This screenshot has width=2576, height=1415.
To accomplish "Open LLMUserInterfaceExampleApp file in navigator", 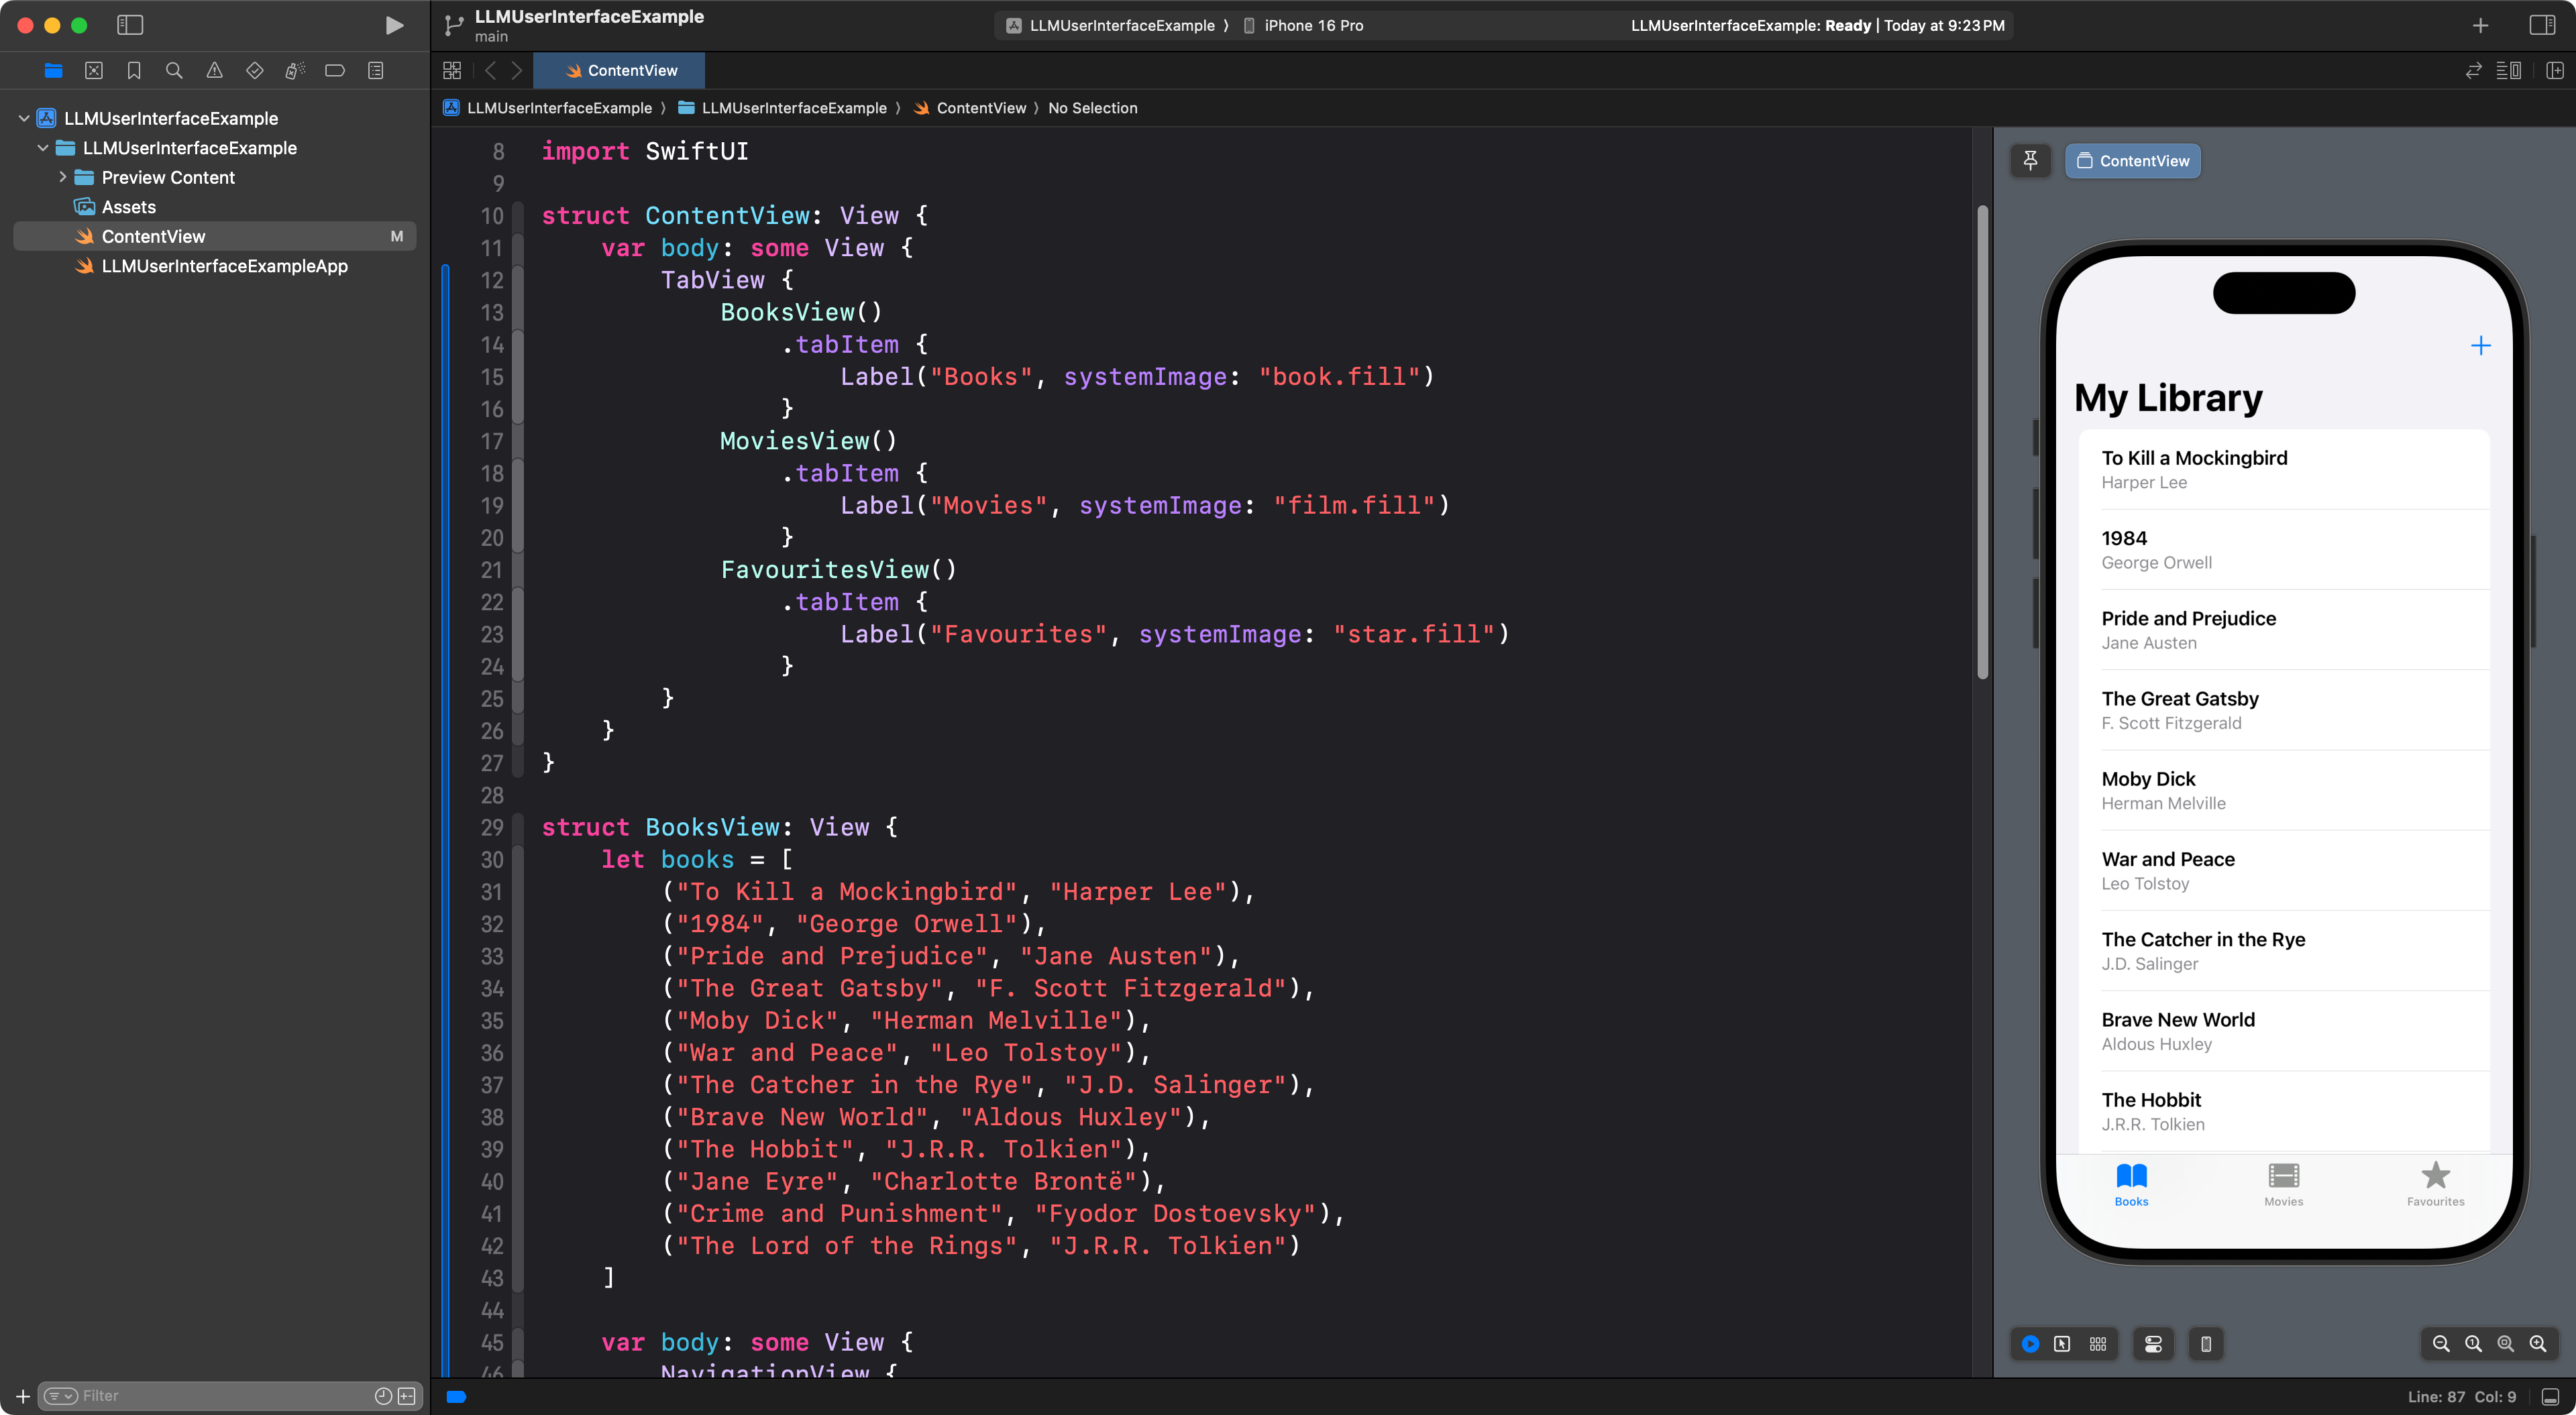I will (x=224, y=266).
